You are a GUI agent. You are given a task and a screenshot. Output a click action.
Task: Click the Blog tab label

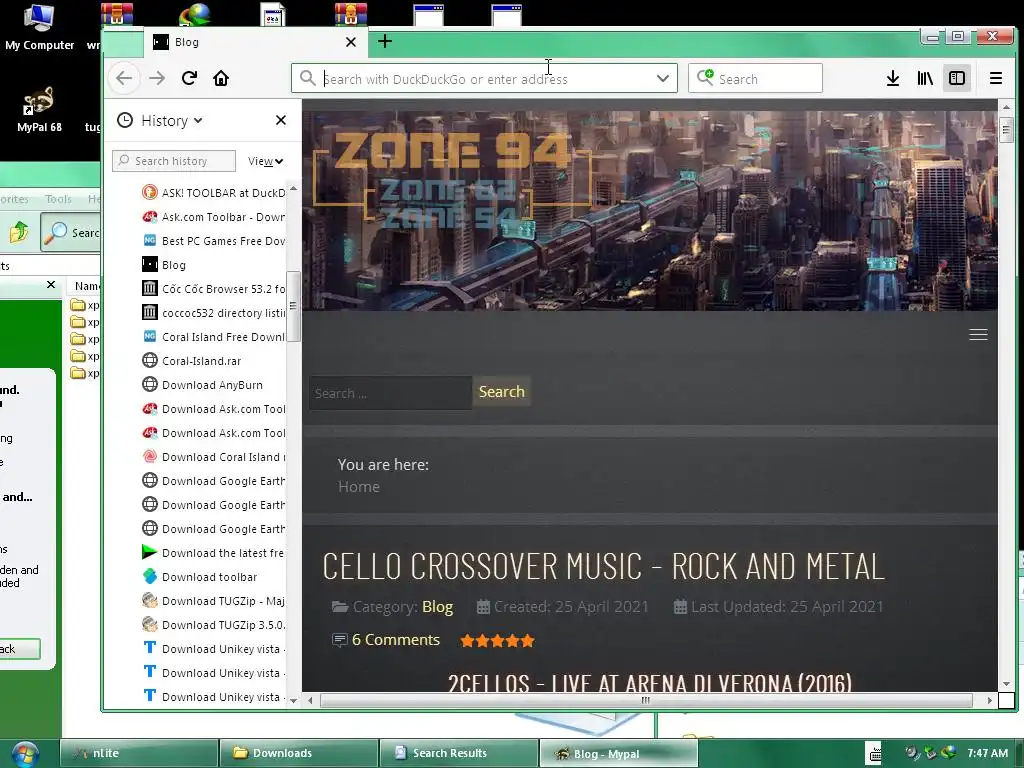pyautogui.click(x=186, y=42)
